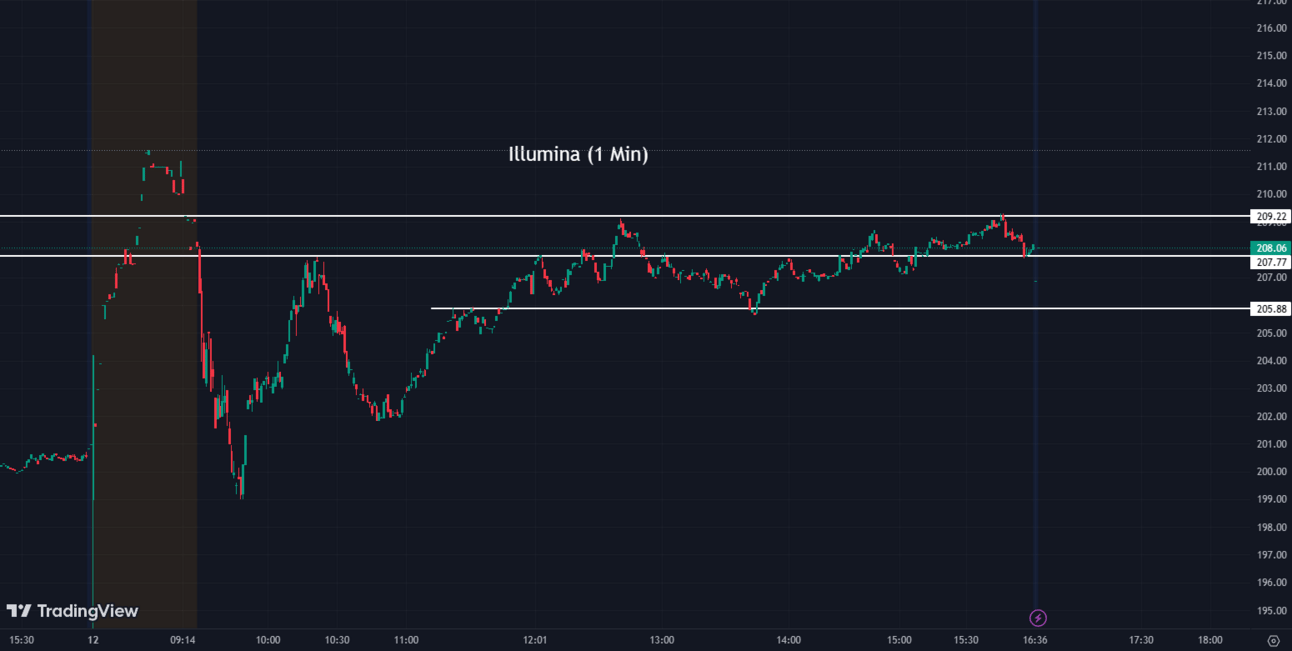
Task: Click the 18:00 time axis label
Action: 1210,640
